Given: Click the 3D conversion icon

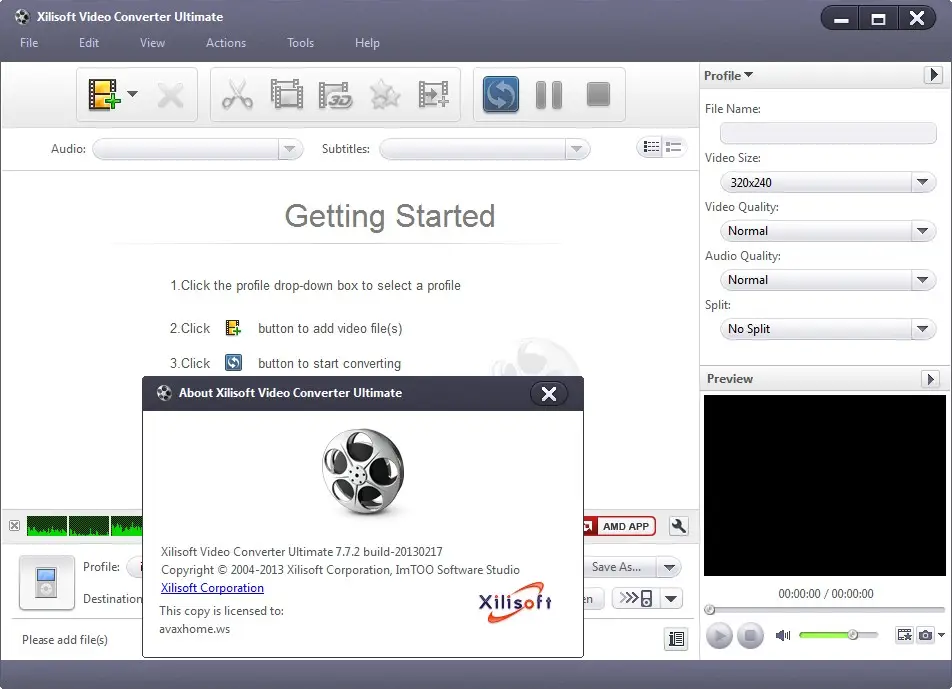Looking at the screenshot, I should coord(335,95).
